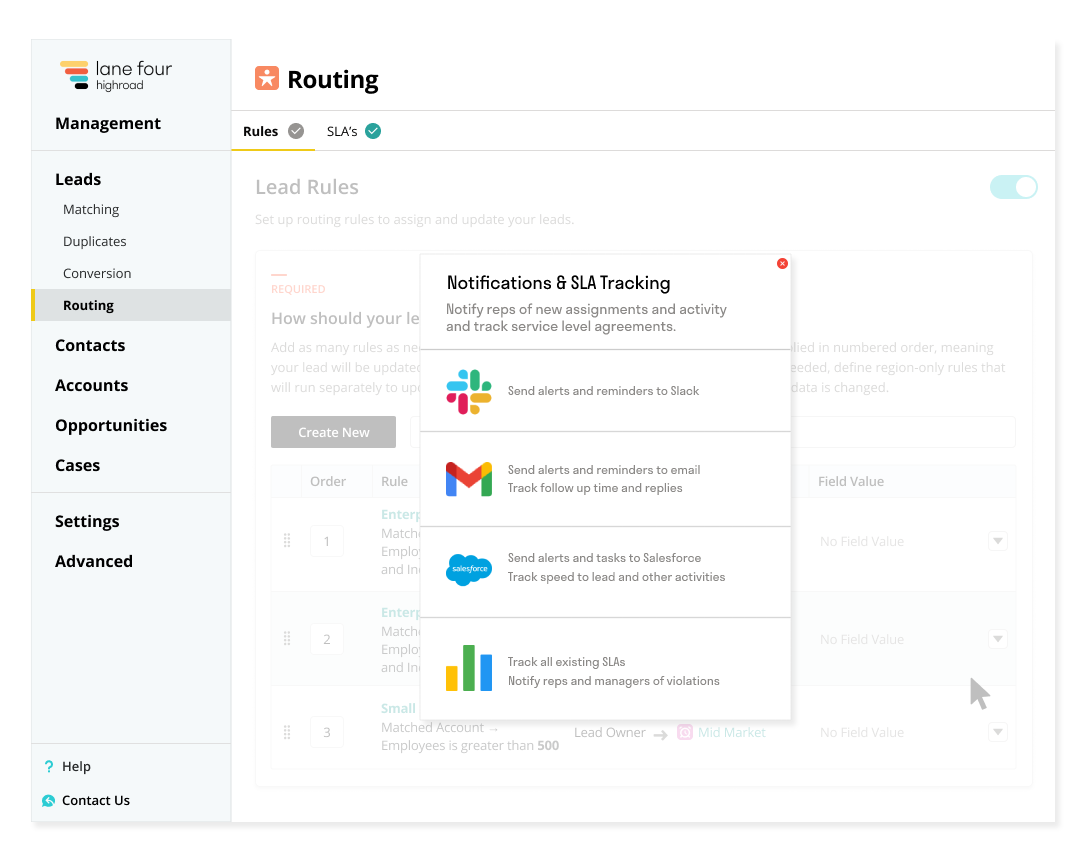The image size is (1089, 867).
Task: Click the Help question mark icon
Action: [49, 767]
